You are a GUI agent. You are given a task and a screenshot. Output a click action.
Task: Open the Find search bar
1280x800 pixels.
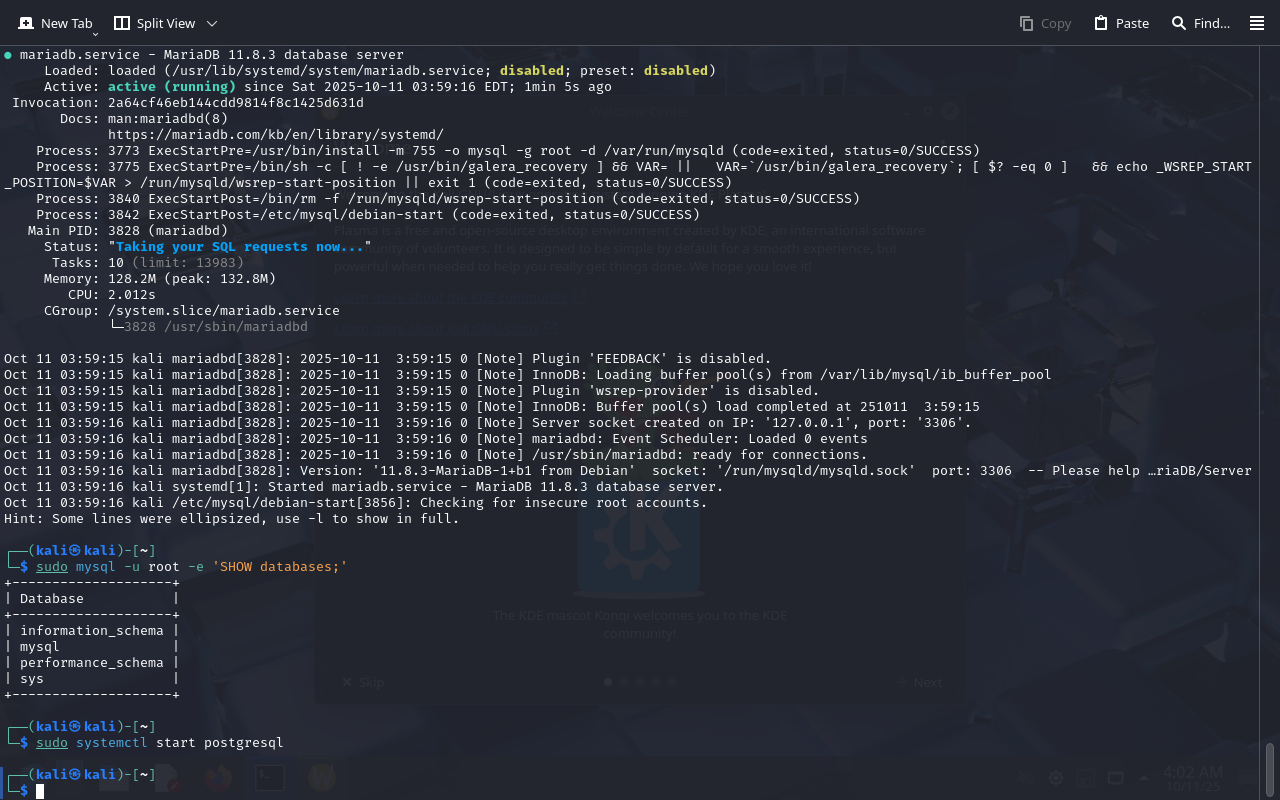[x=1200, y=23]
